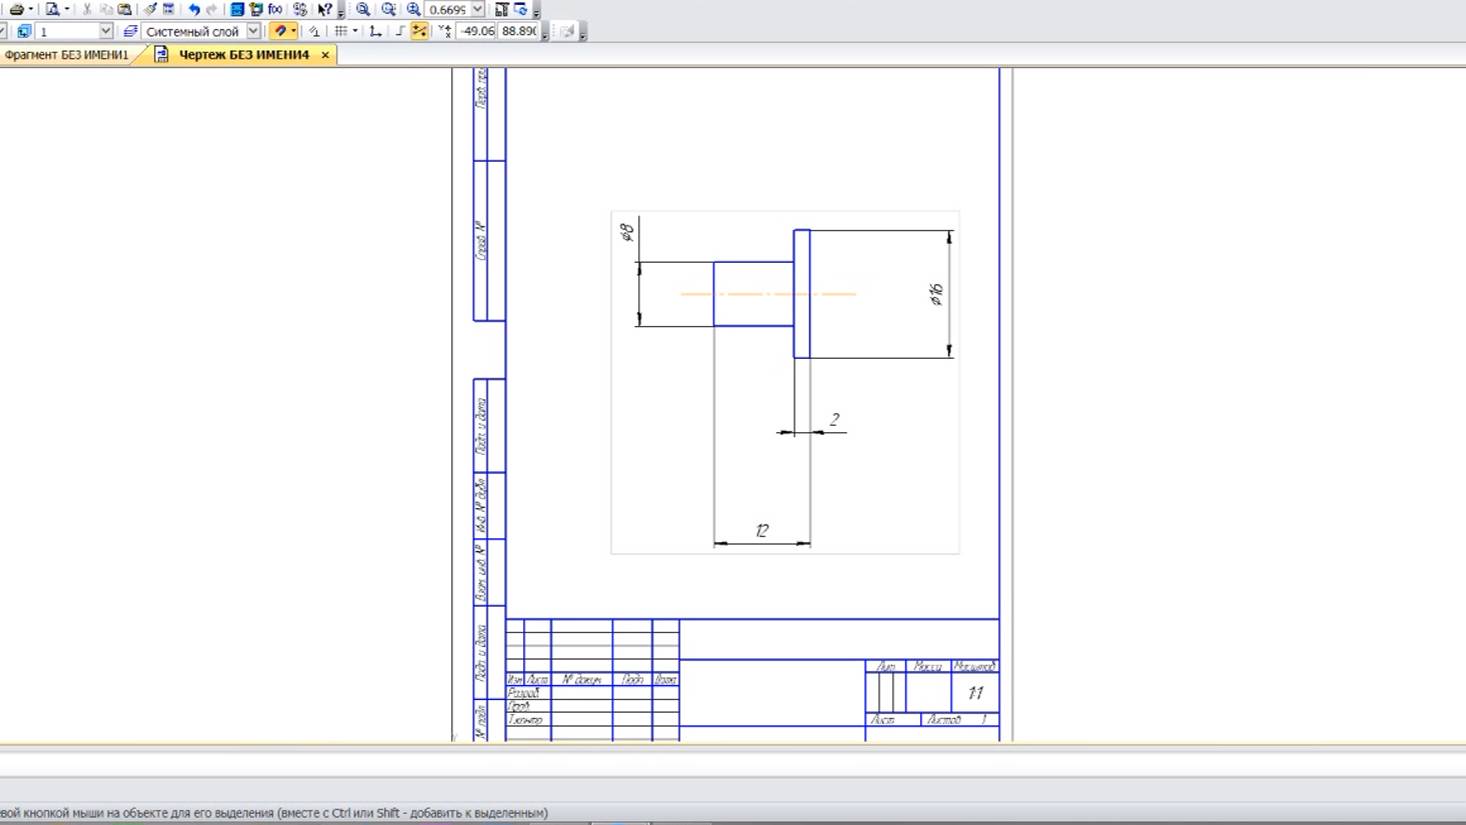The image size is (1466, 825).
Task: Close the Чертеж БЕЗ ИМЕНИ4 tab
Action: (325, 55)
